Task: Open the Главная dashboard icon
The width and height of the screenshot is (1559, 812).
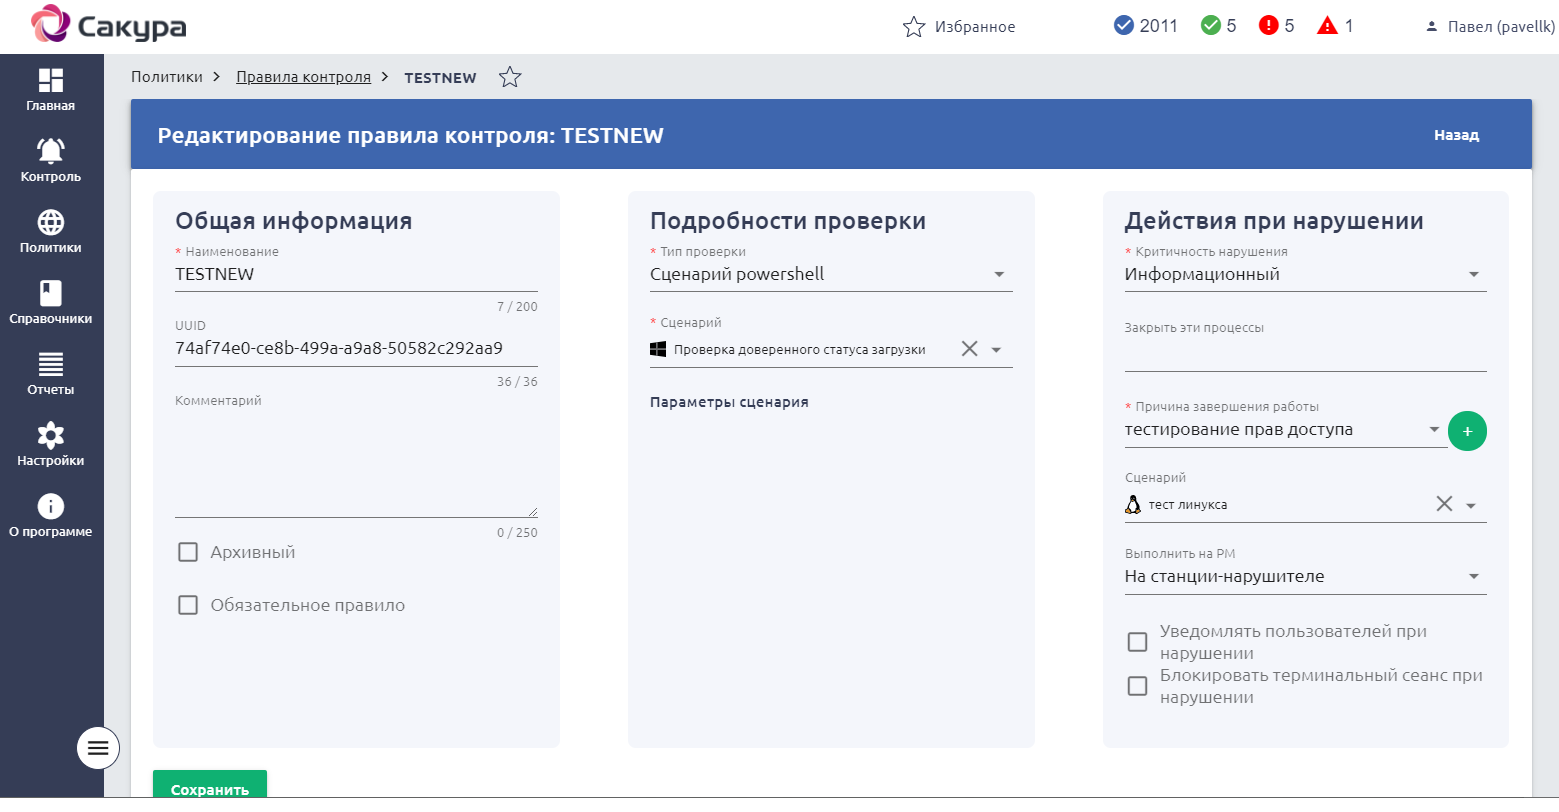Action: 51,81
